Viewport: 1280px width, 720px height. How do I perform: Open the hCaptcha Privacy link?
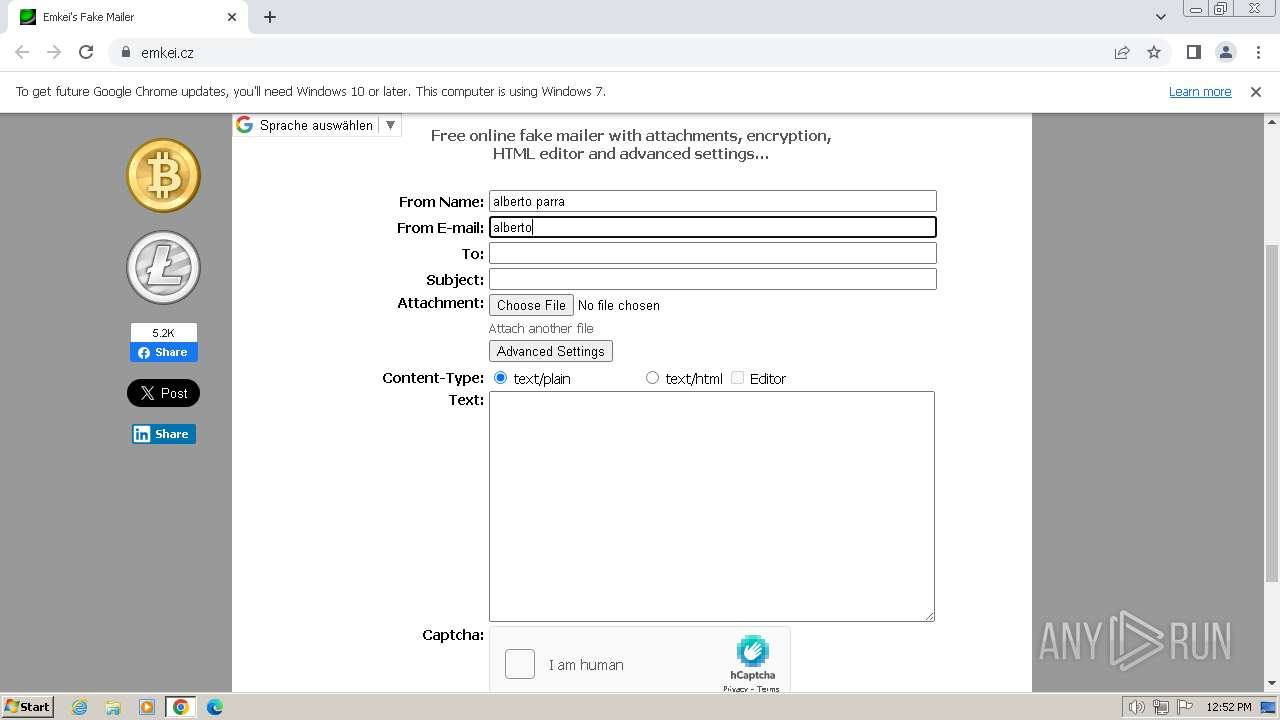[737, 689]
